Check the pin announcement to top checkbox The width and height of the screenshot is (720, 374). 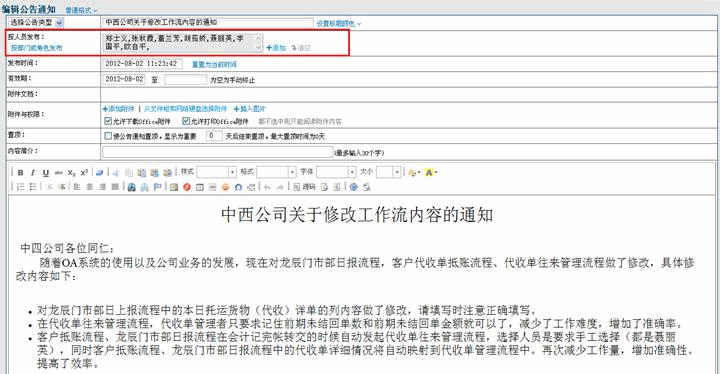click(x=108, y=136)
